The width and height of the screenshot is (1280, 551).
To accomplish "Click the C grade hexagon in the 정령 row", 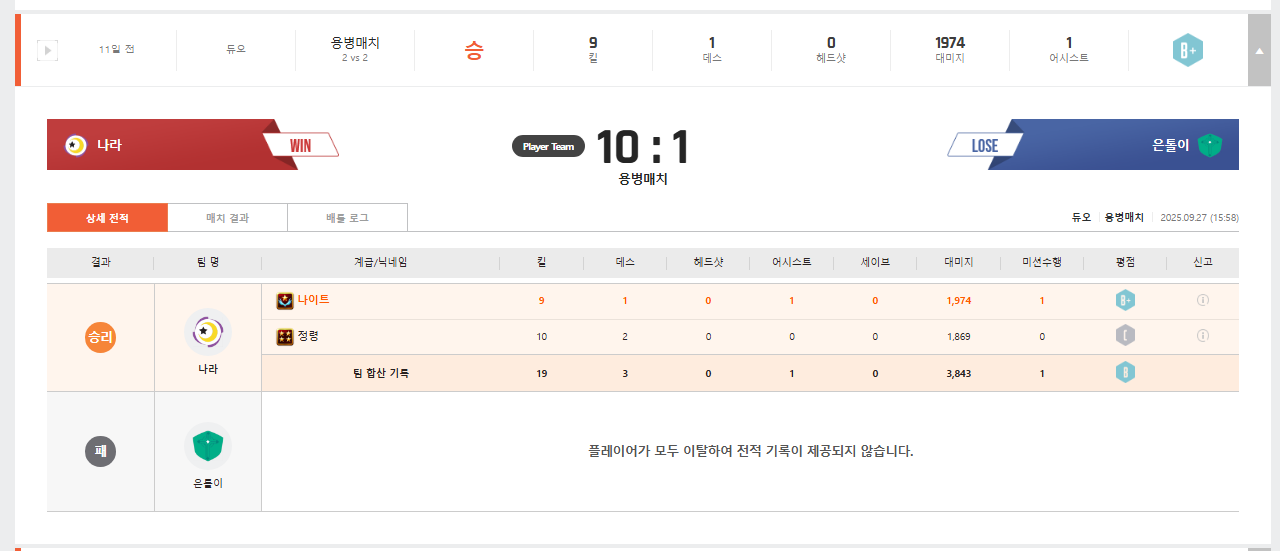I will pos(1125,336).
